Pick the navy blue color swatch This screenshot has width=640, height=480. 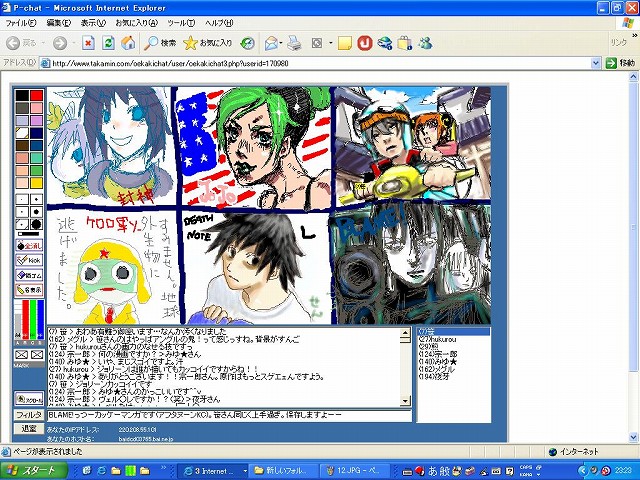click(x=36, y=133)
